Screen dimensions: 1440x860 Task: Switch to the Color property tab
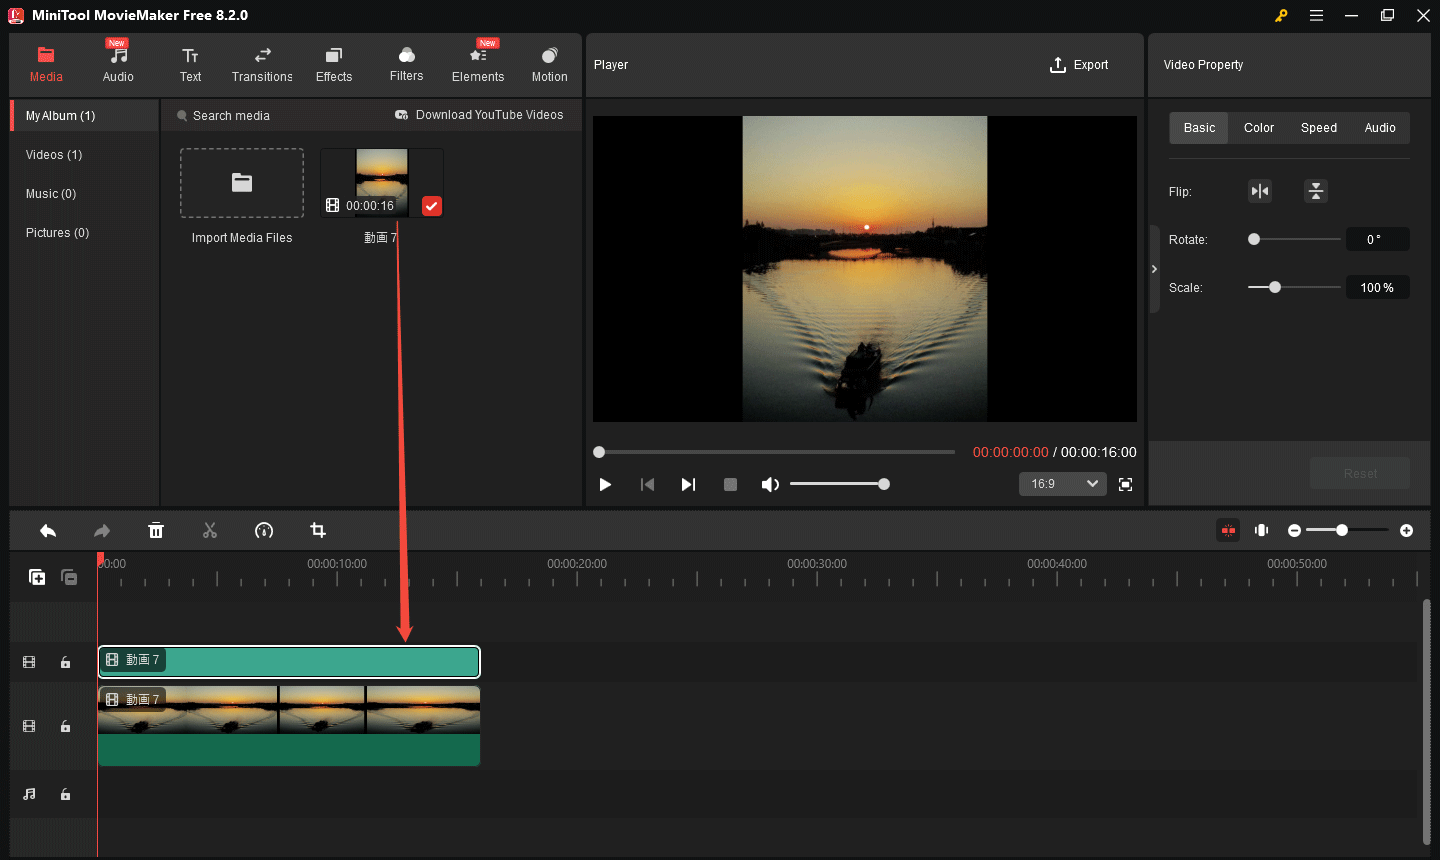[1258, 128]
